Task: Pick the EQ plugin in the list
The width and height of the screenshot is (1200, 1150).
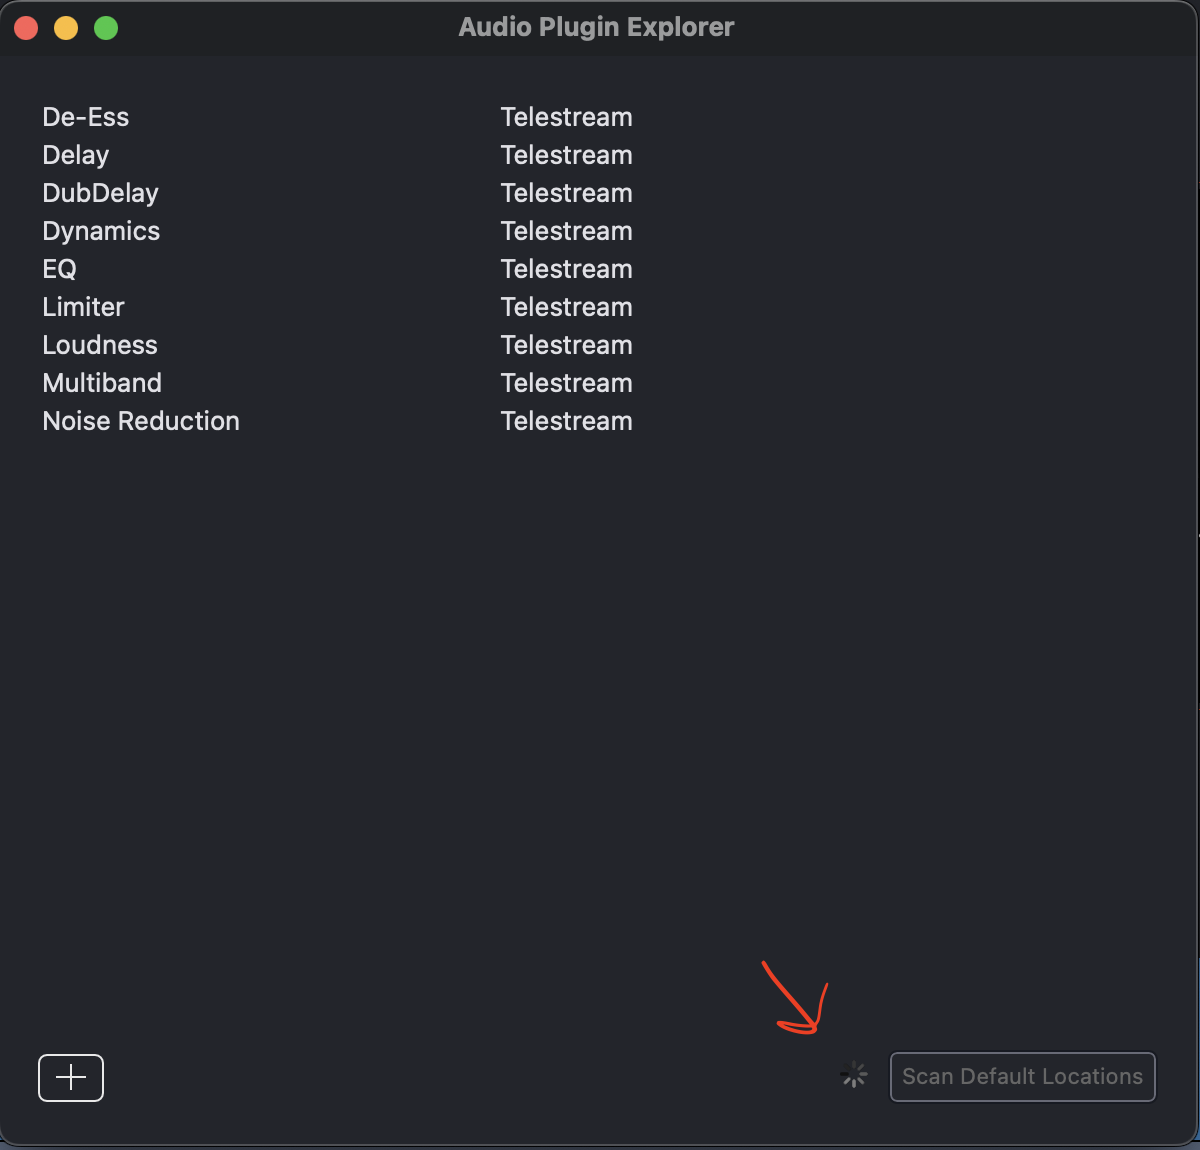Action: point(60,269)
